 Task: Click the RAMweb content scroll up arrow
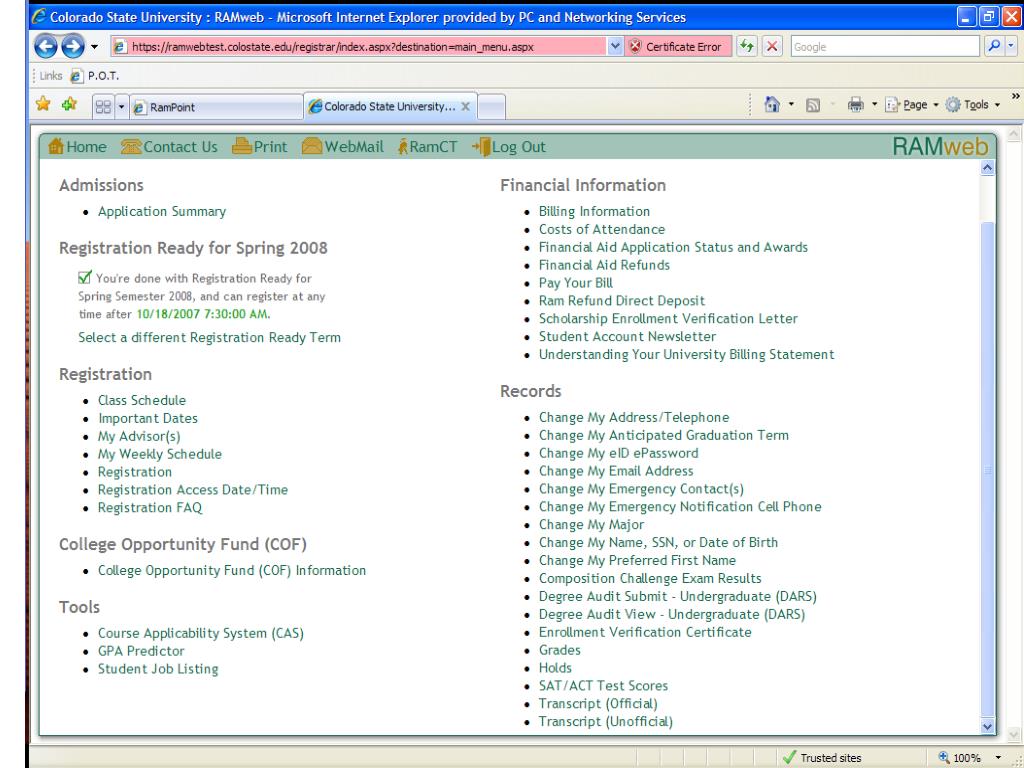coord(987,168)
